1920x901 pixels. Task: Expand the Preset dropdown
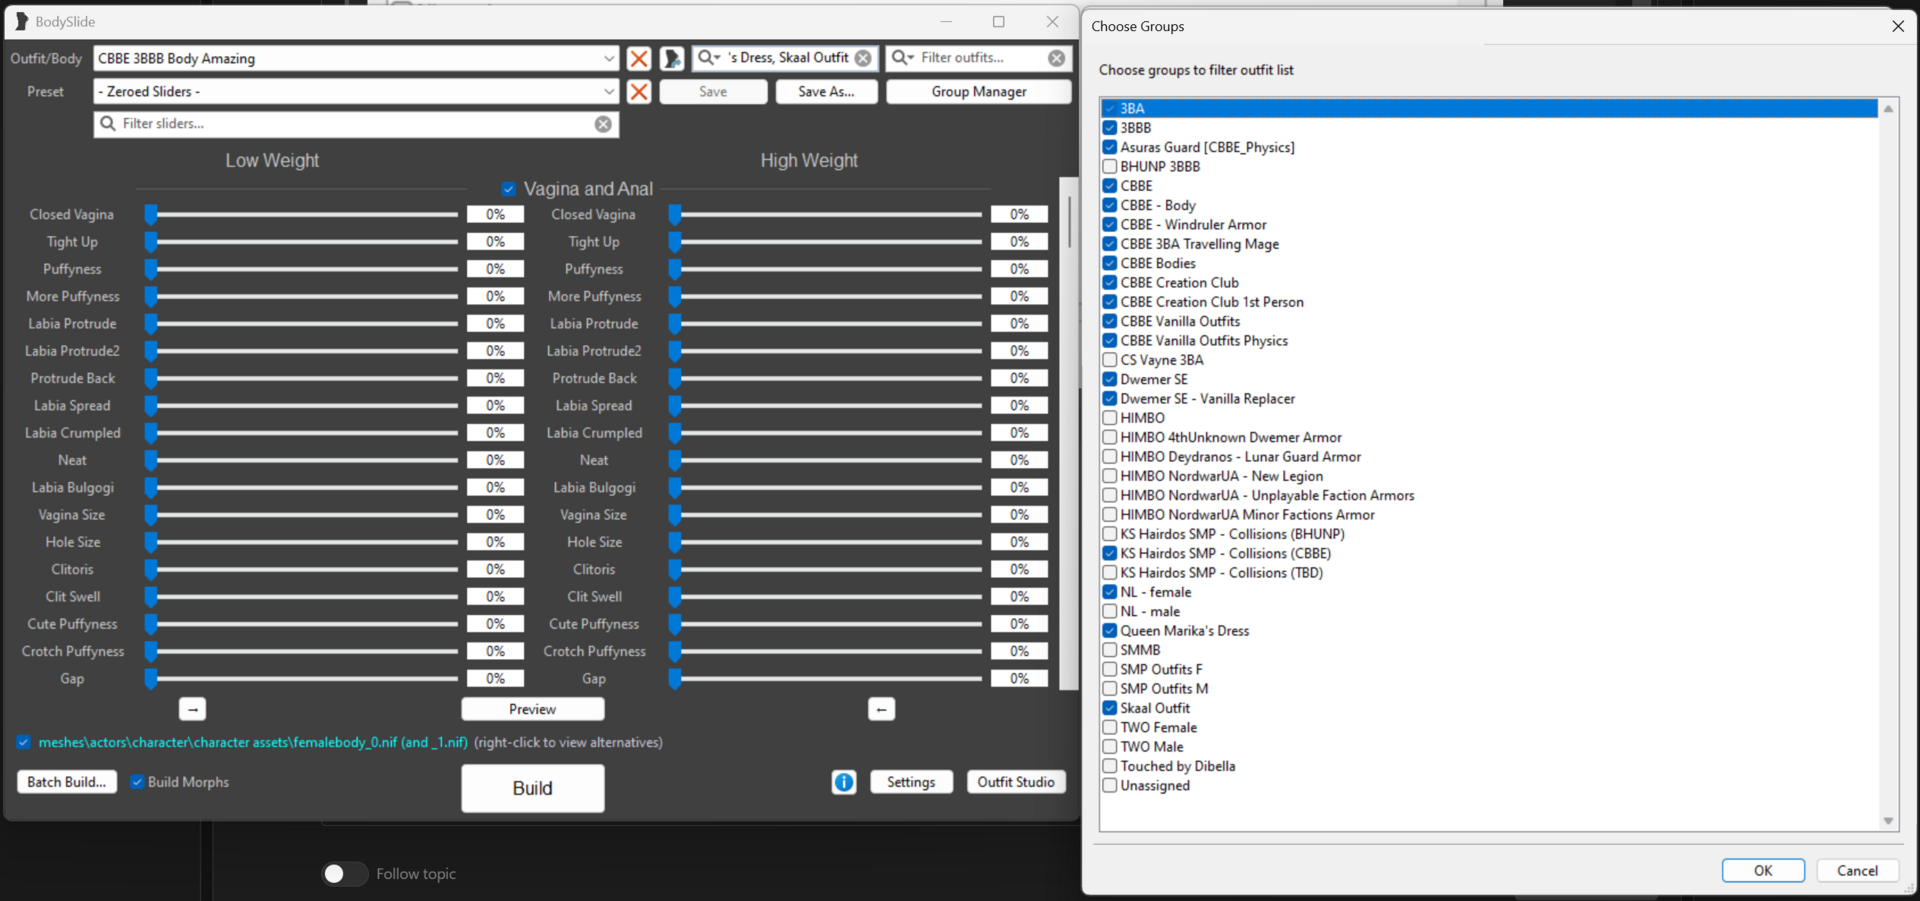[x=608, y=92]
